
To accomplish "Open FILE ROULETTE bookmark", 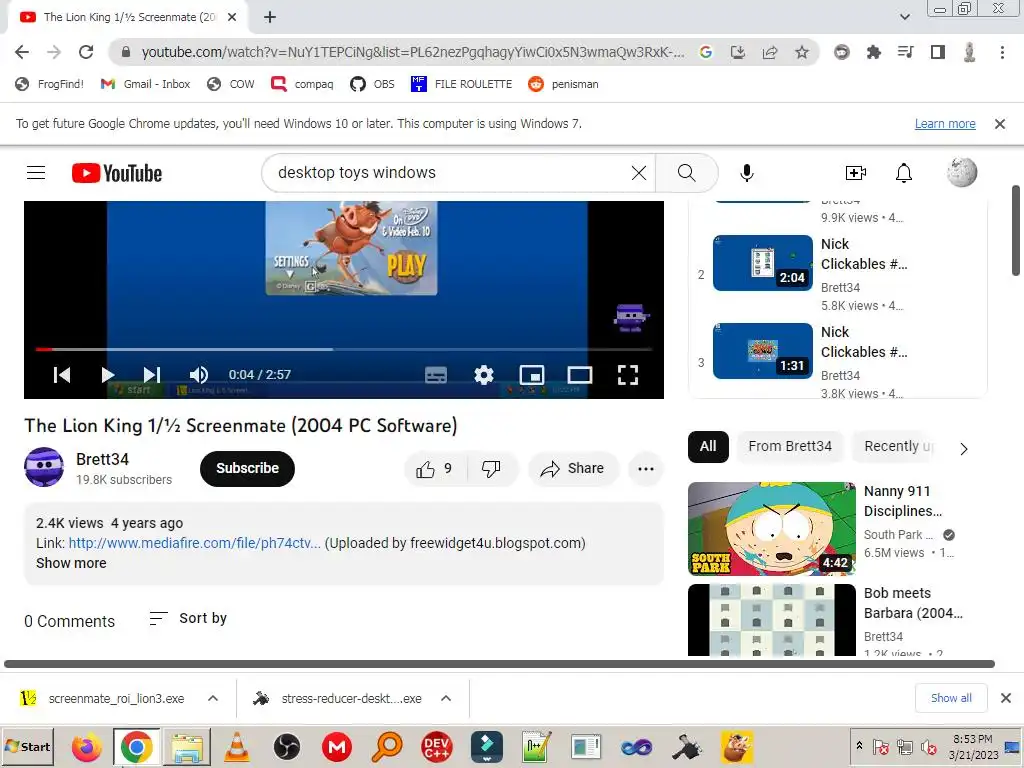I will 461,84.
